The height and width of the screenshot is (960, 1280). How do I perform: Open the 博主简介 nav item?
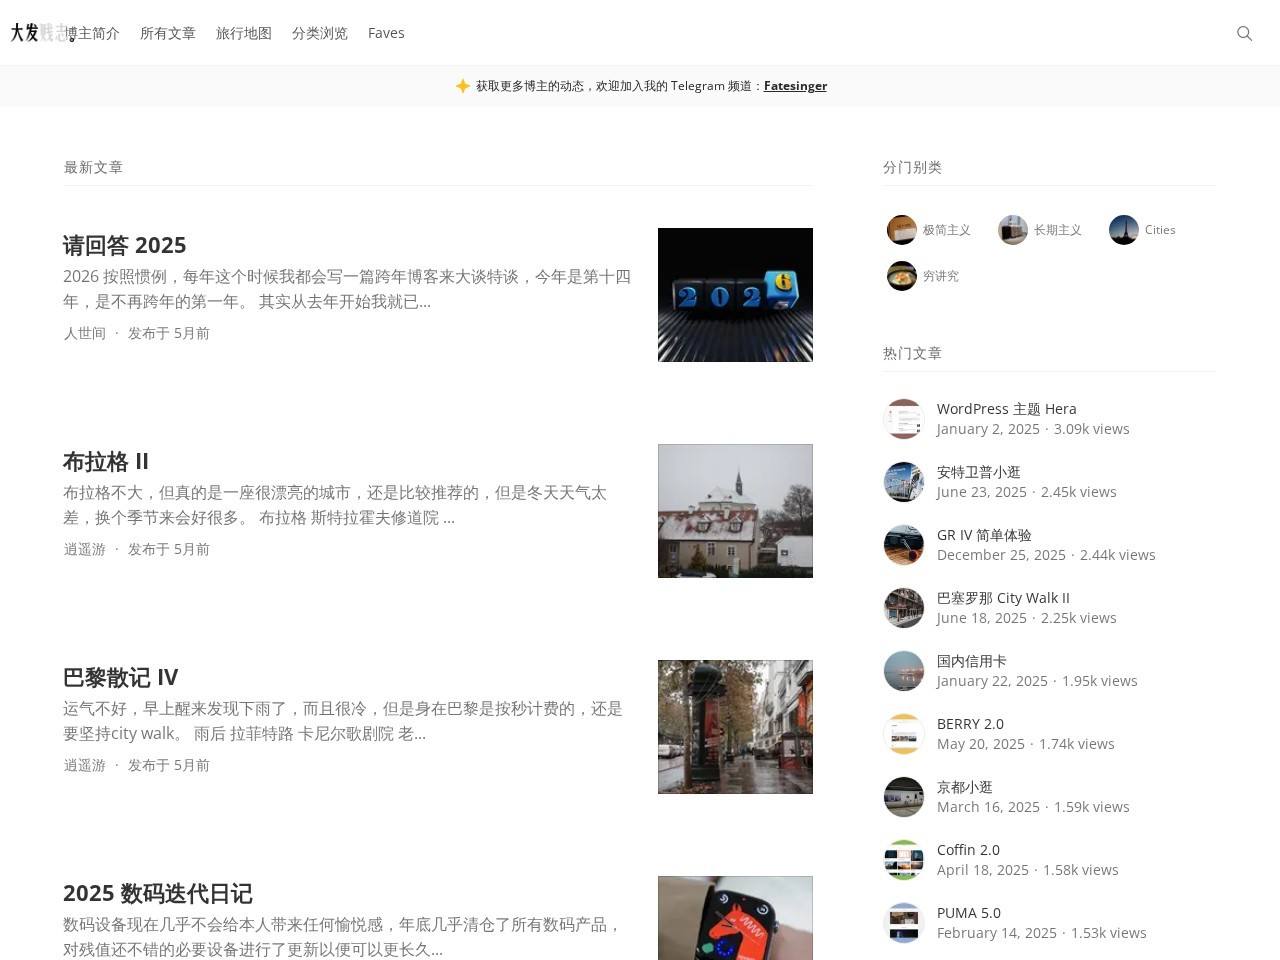(94, 33)
